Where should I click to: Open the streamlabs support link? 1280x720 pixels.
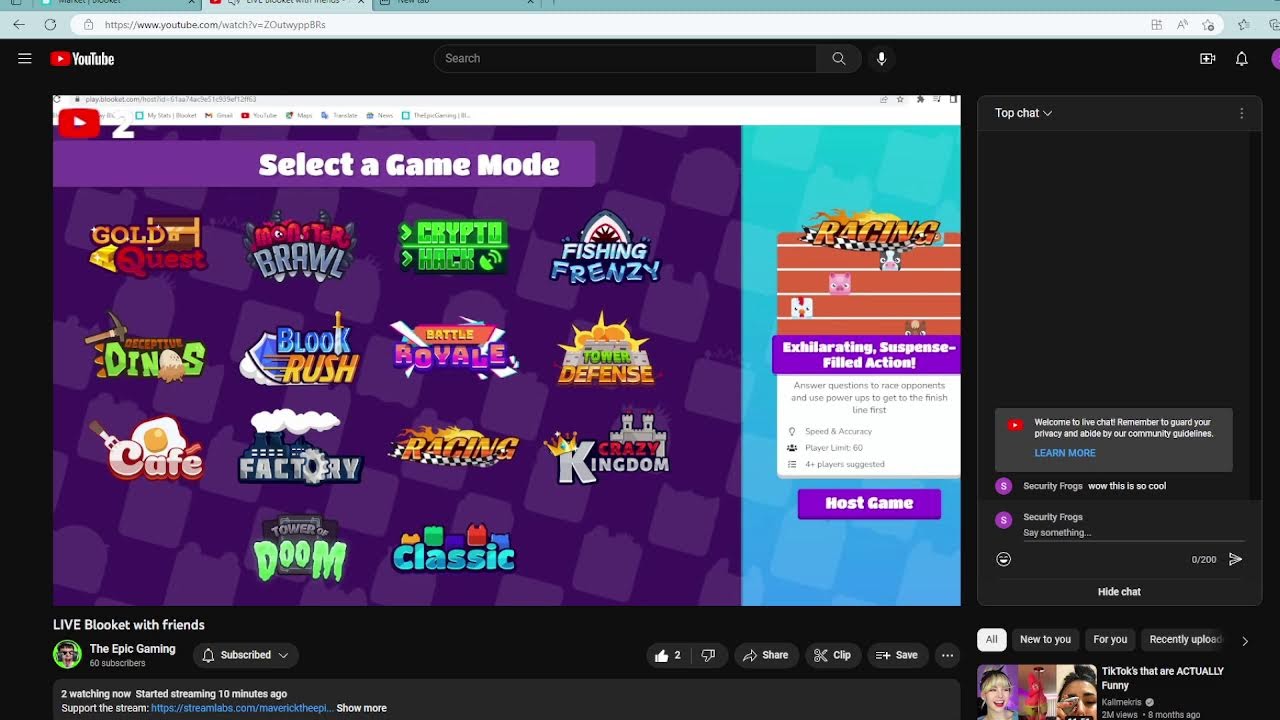coord(241,708)
